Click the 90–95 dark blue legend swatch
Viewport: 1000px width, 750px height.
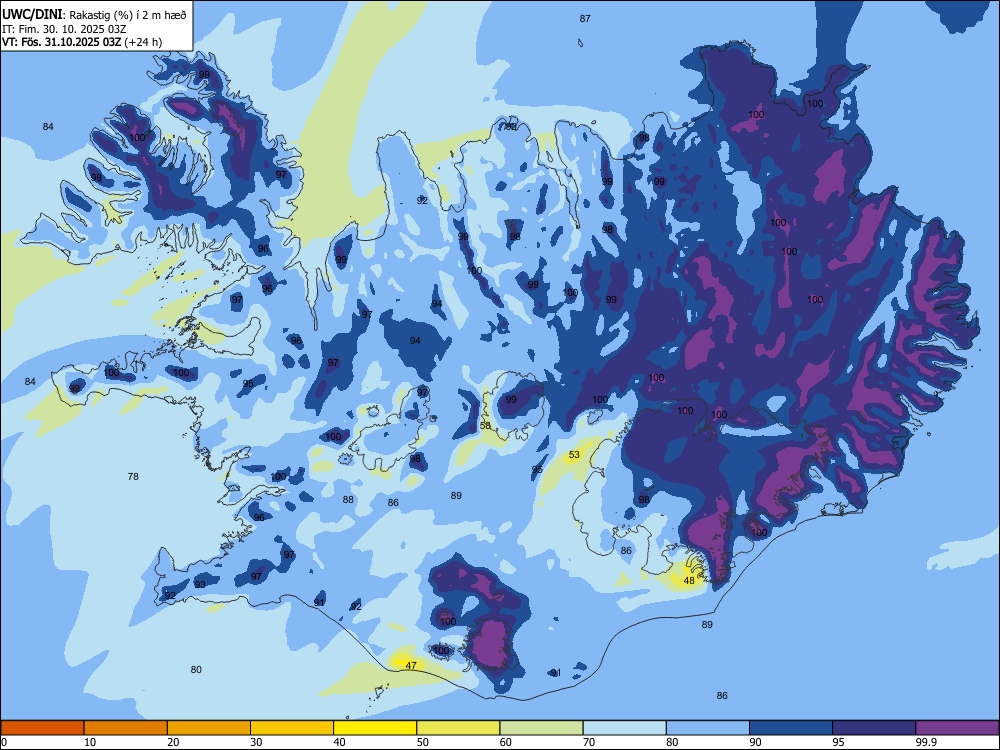(x=791, y=728)
